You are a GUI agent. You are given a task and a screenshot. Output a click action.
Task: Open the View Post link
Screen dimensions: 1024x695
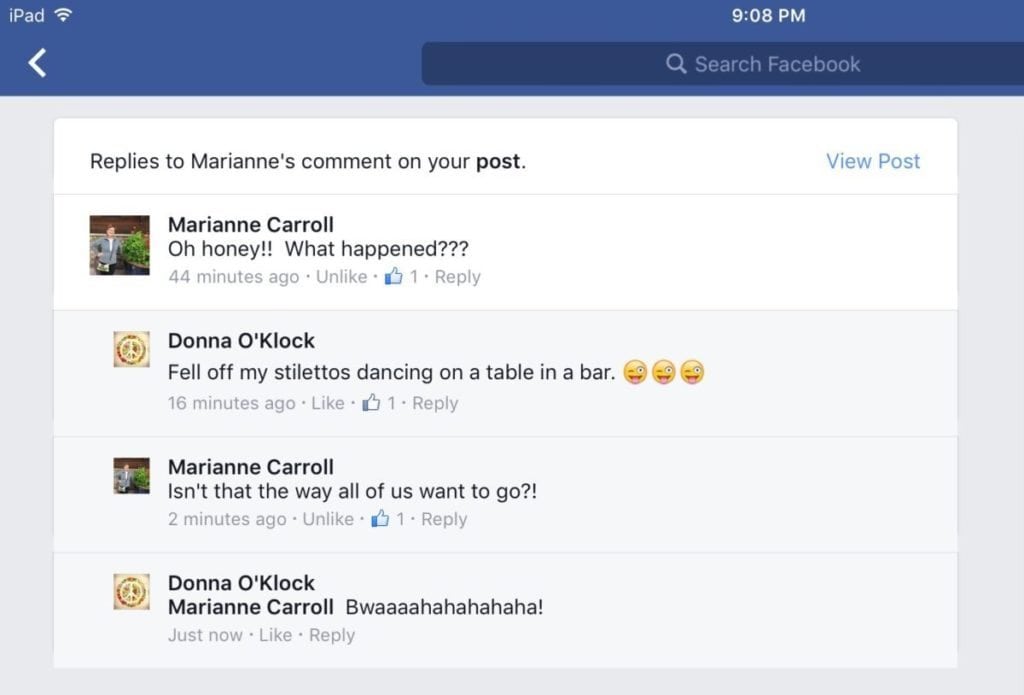[x=873, y=161]
